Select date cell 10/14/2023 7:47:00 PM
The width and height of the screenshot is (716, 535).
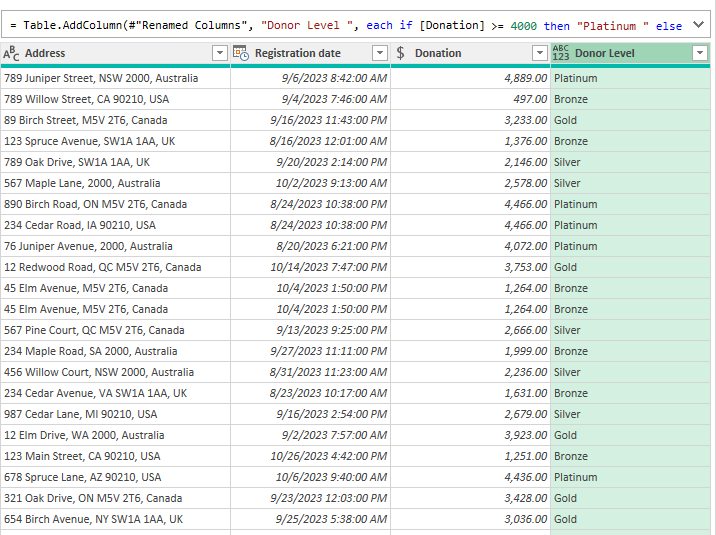[x=311, y=267]
